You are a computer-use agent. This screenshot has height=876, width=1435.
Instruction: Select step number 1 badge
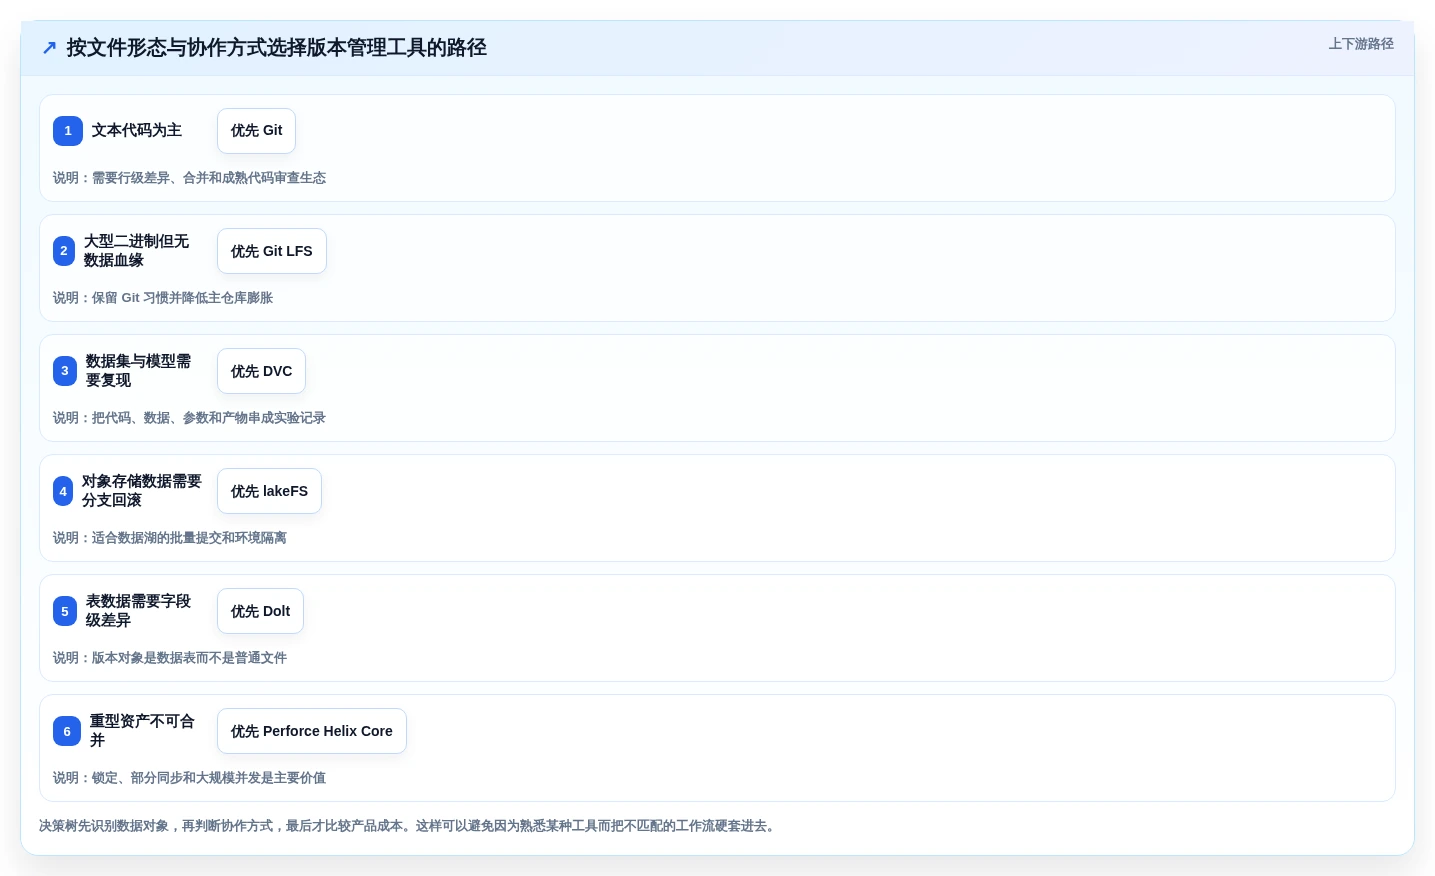click(x=68, y=131)
